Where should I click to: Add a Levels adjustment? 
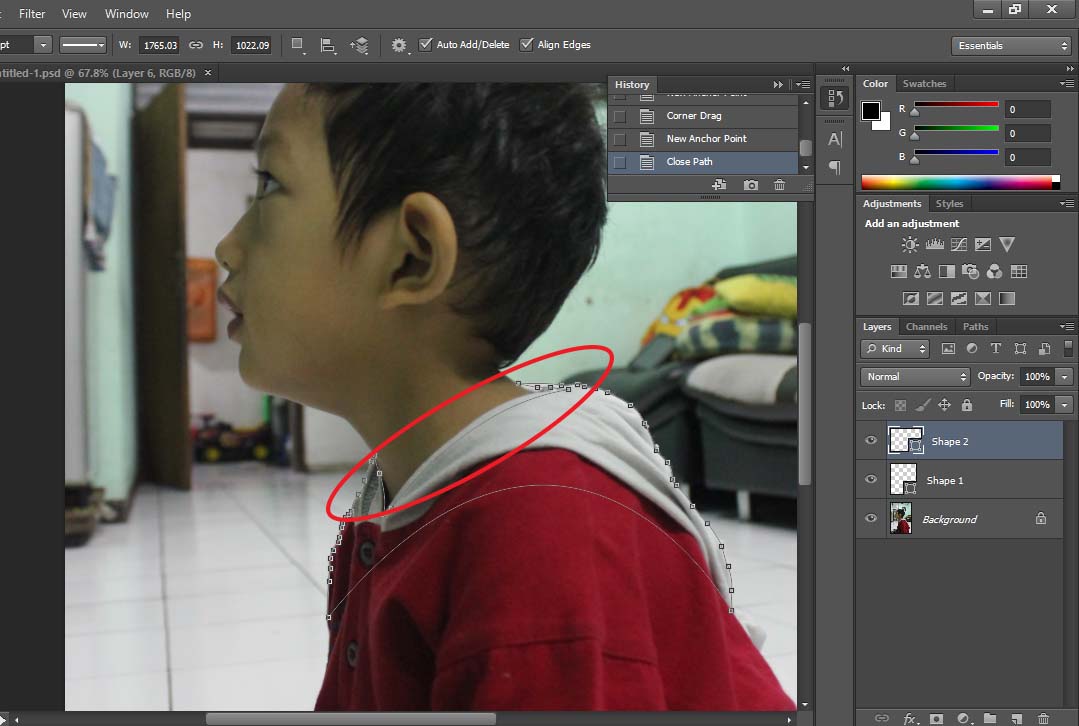(x=935, y=244)
